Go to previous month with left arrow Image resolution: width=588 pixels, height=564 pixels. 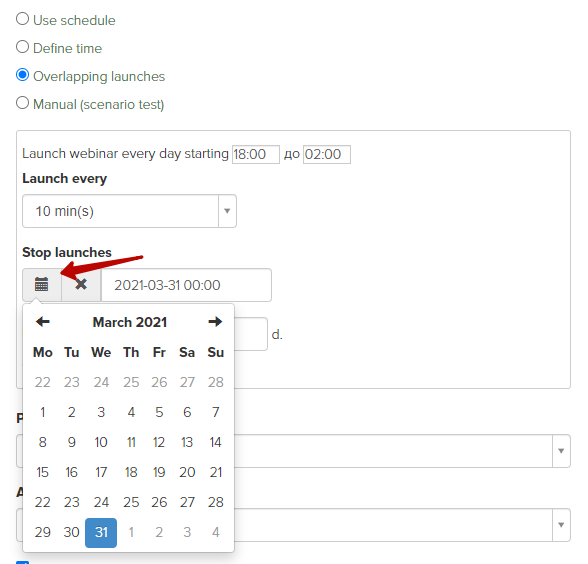tap(43, 321)
